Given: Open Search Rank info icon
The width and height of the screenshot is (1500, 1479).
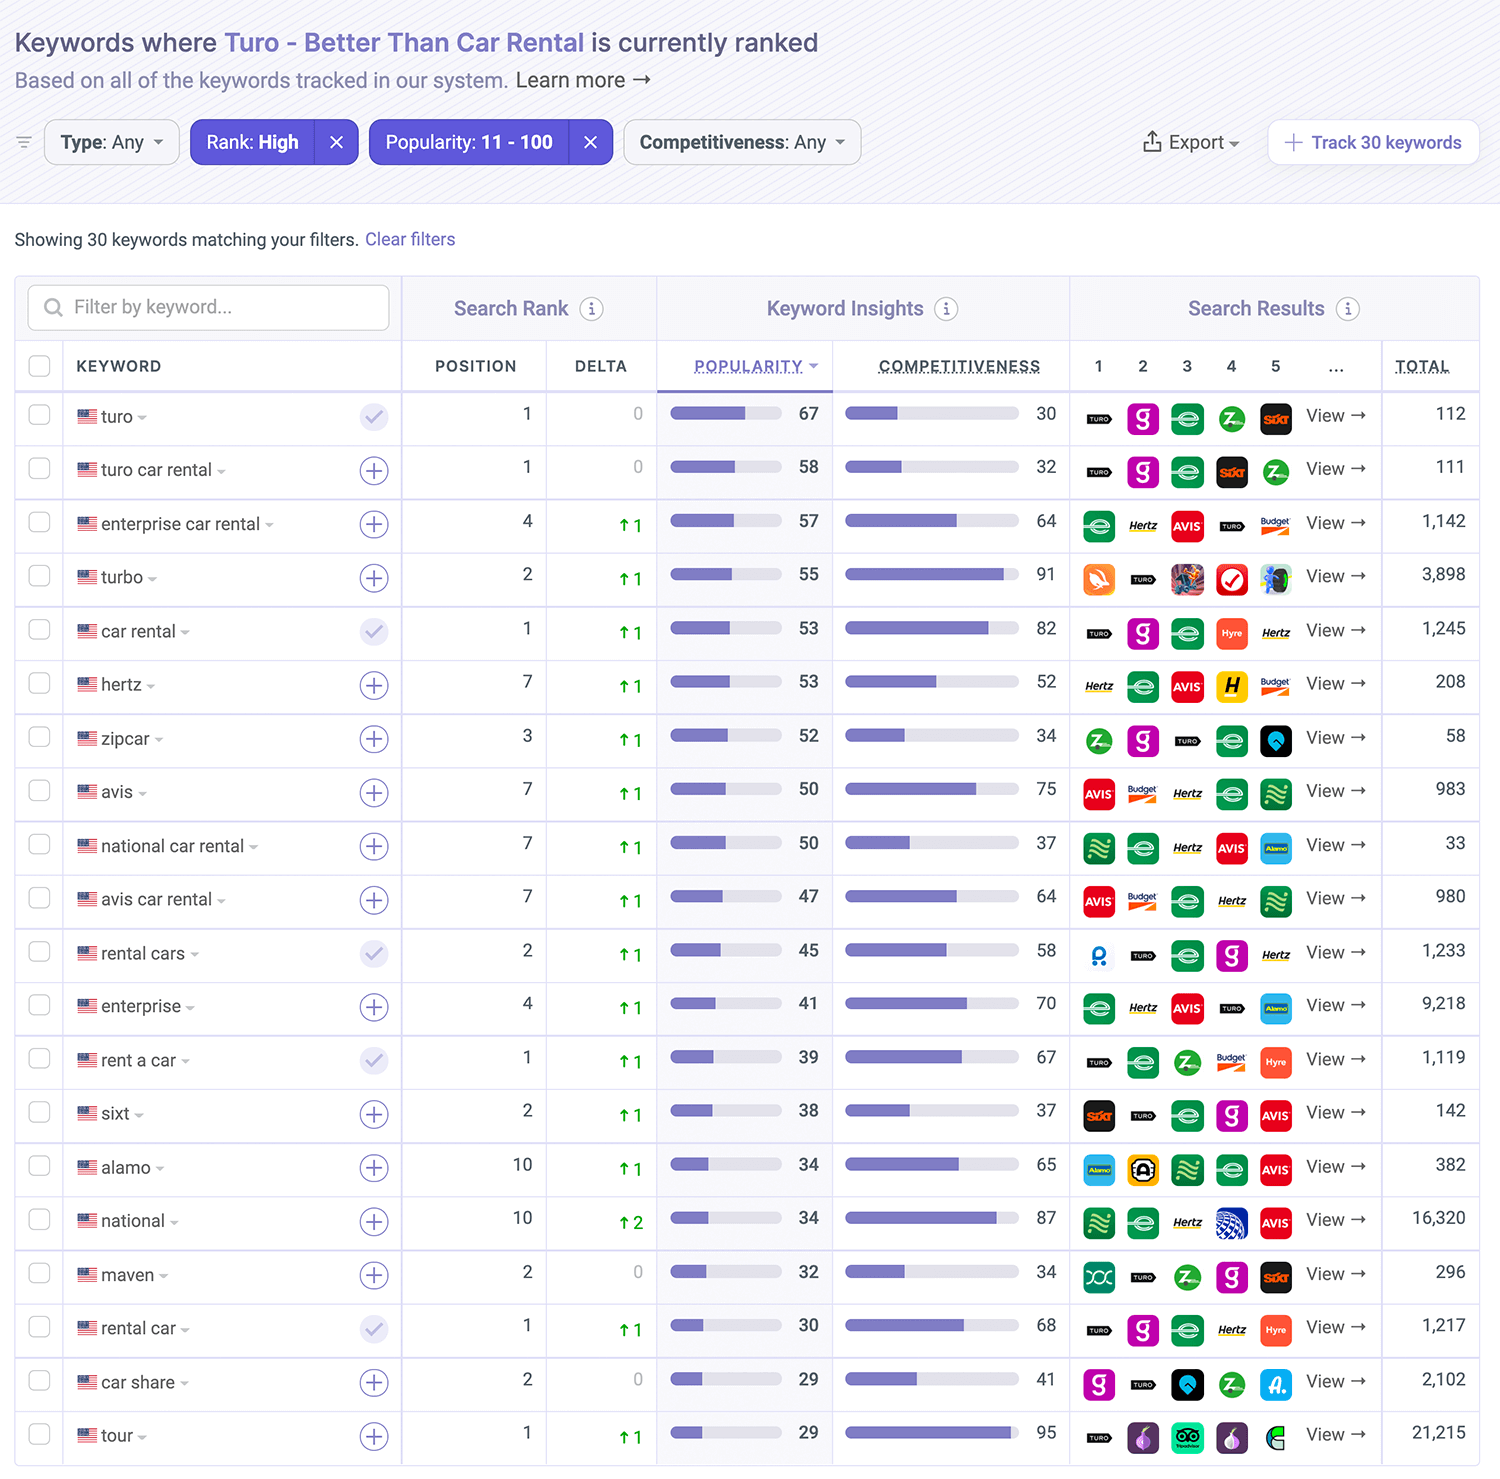Looking at the screenshot, I should click(591, 309).
